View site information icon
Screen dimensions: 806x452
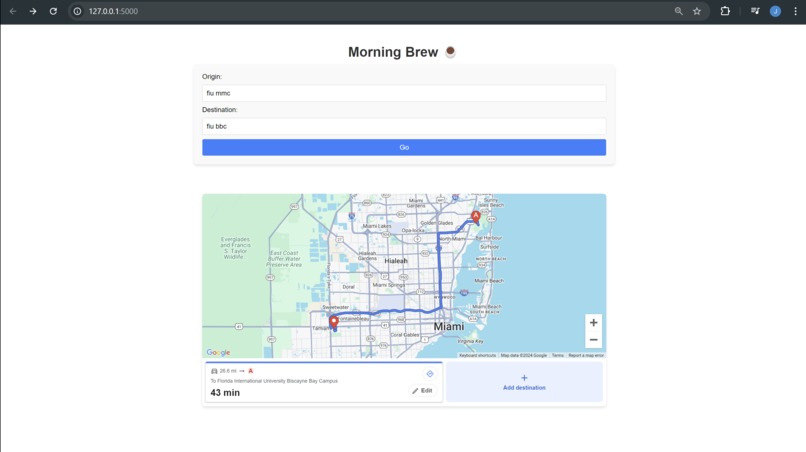pyautogui.click(x=77, y=11)
